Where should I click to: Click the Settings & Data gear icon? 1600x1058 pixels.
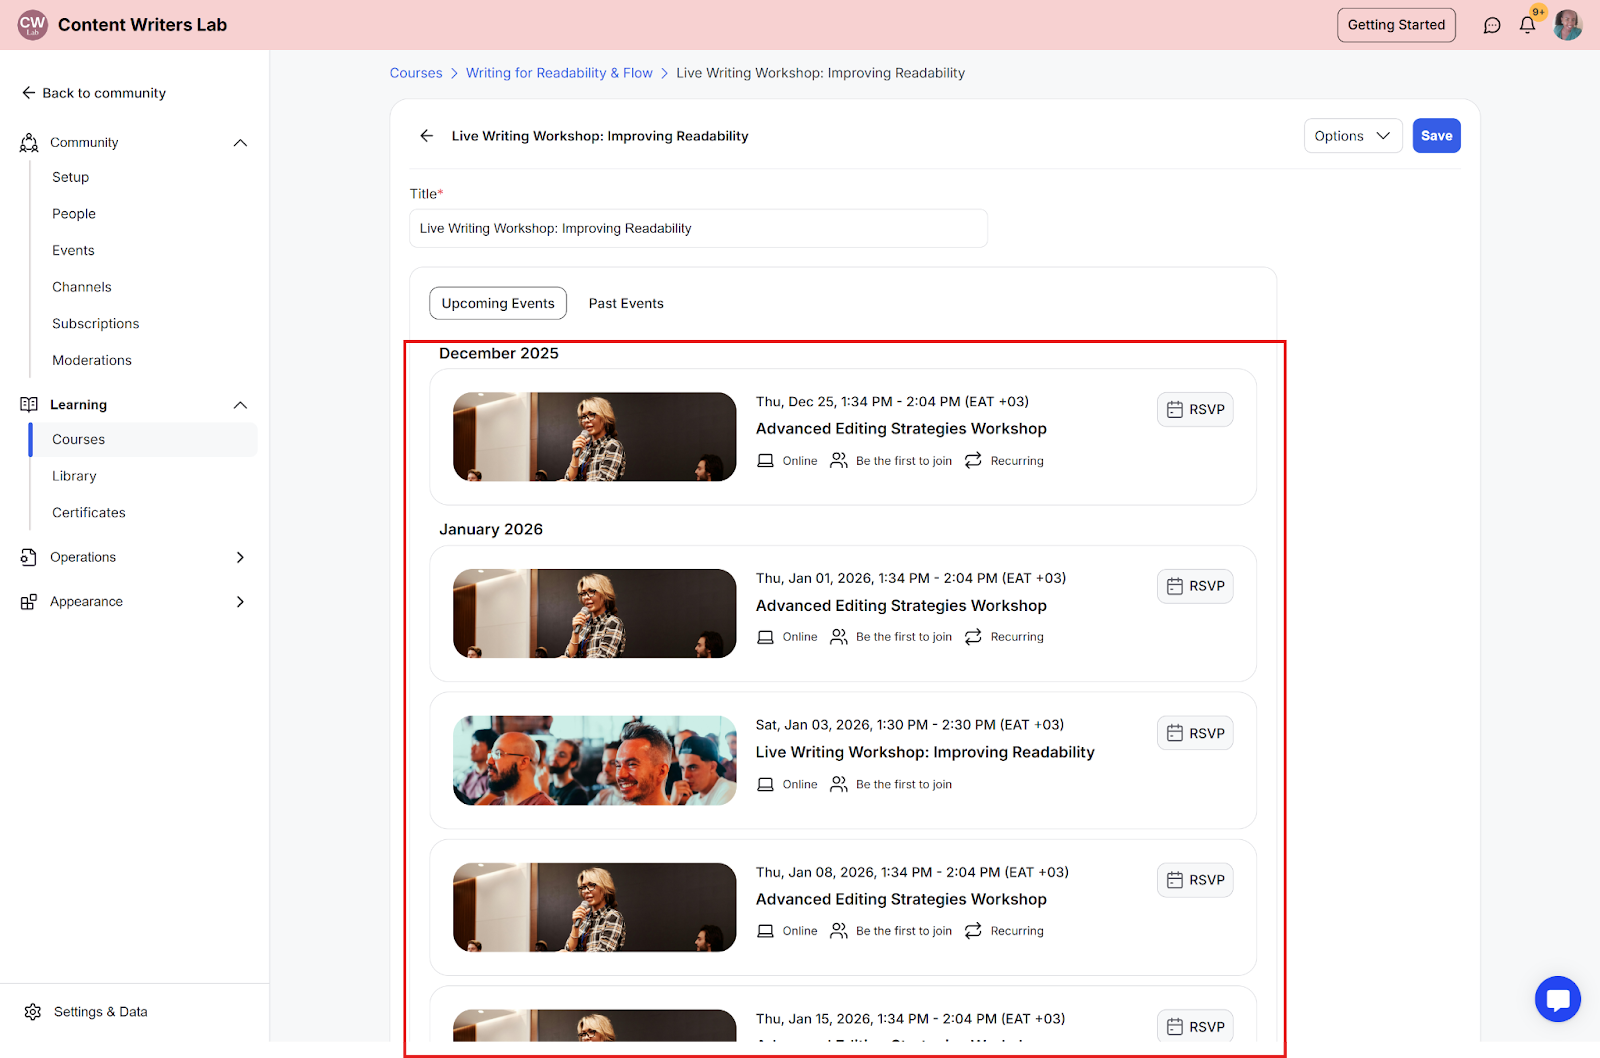[x=33, y=1012]
